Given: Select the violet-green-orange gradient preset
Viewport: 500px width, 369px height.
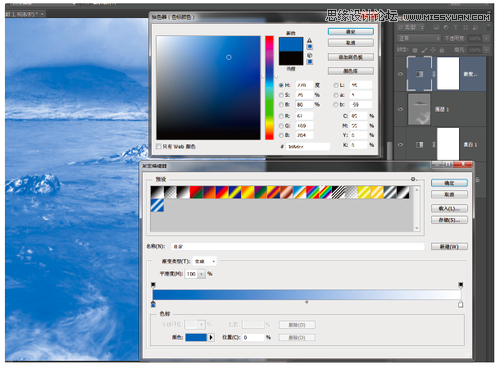Looking at the screenshot, I should (261, 193).
